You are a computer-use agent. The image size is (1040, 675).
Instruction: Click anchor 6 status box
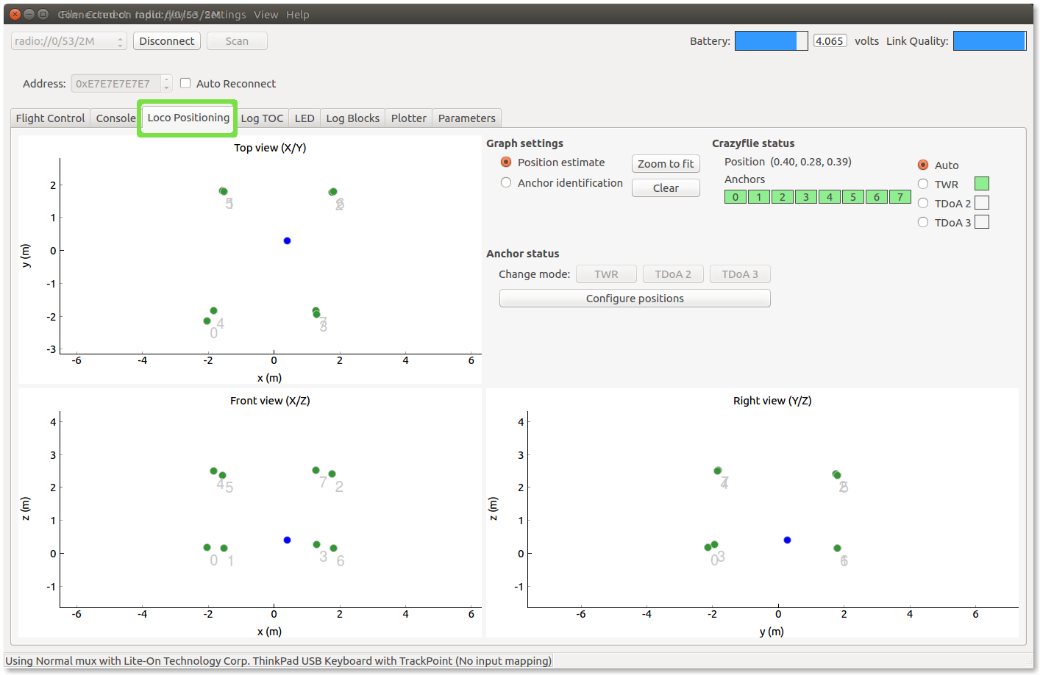[x=876, y=197]
